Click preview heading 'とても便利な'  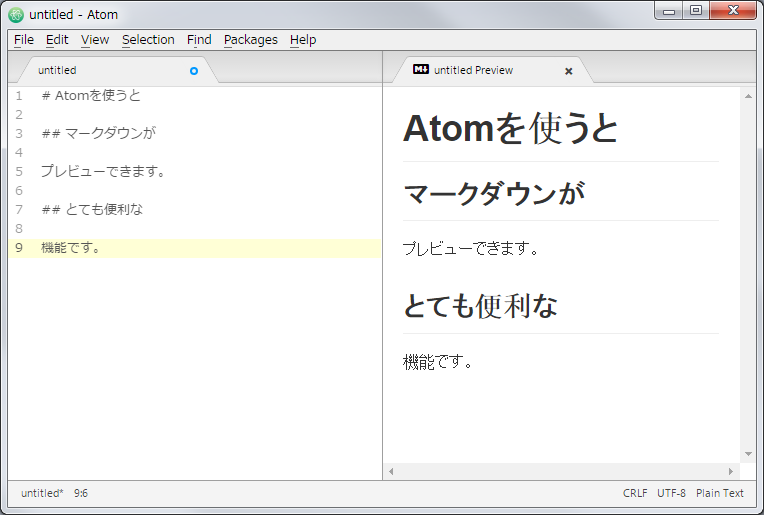480,306
